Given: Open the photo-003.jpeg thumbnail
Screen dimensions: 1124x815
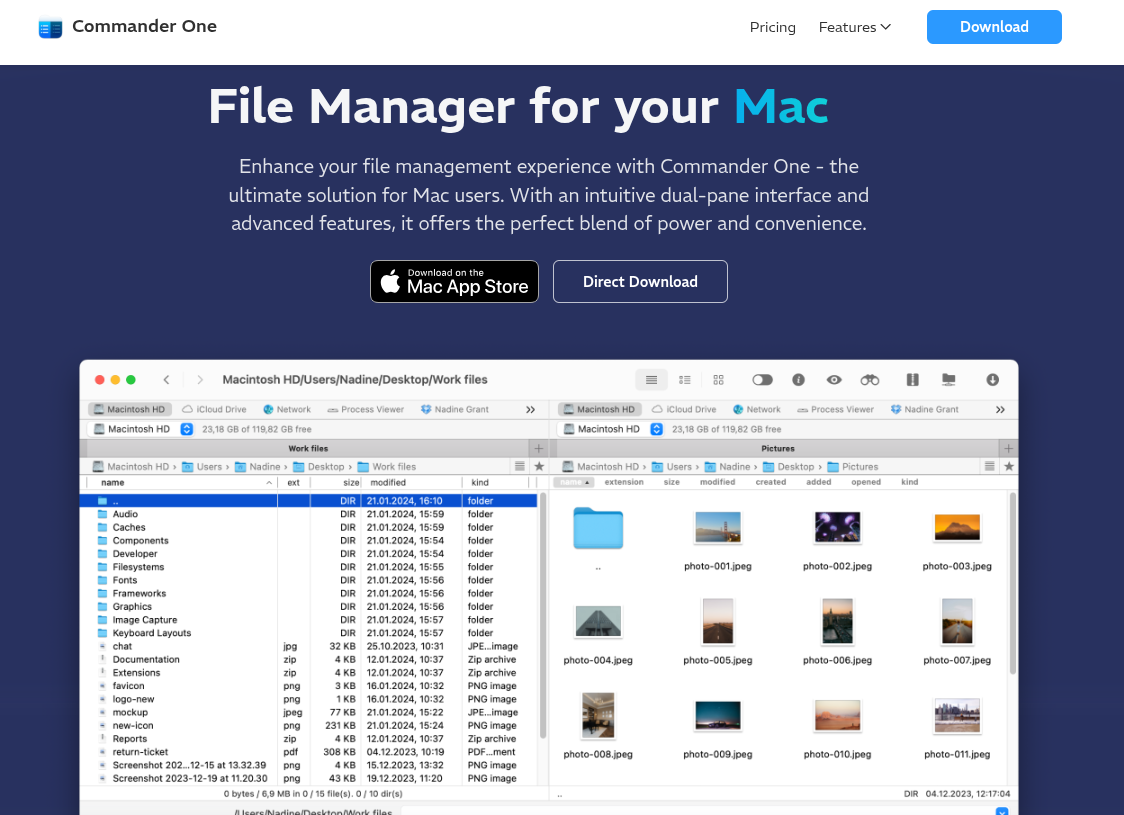Looking at the screenshot, I should pyautogui.click(x=957, y=527).
